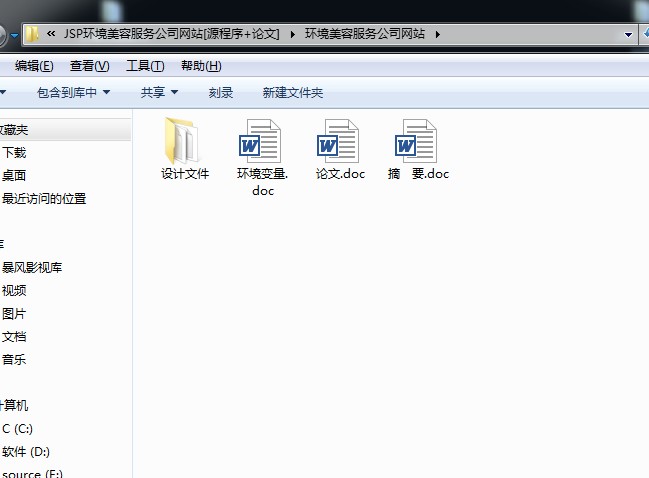Expand arrow after JSP环境美容服务公司网站[源程序+论文] breadcrumb
The width and height of the screenshot is (649, 478).
[x=293, y=34]
